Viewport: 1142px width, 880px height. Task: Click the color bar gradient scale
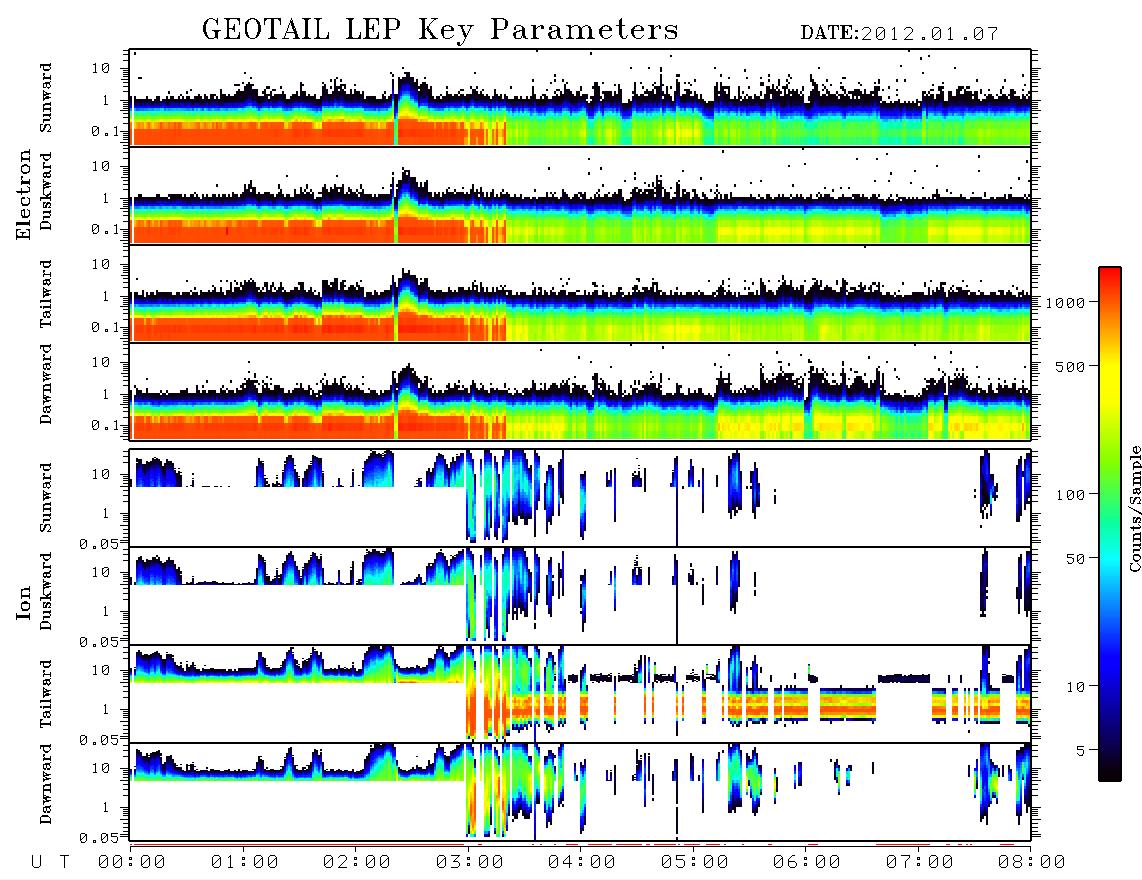click(x=1110, y=524)
